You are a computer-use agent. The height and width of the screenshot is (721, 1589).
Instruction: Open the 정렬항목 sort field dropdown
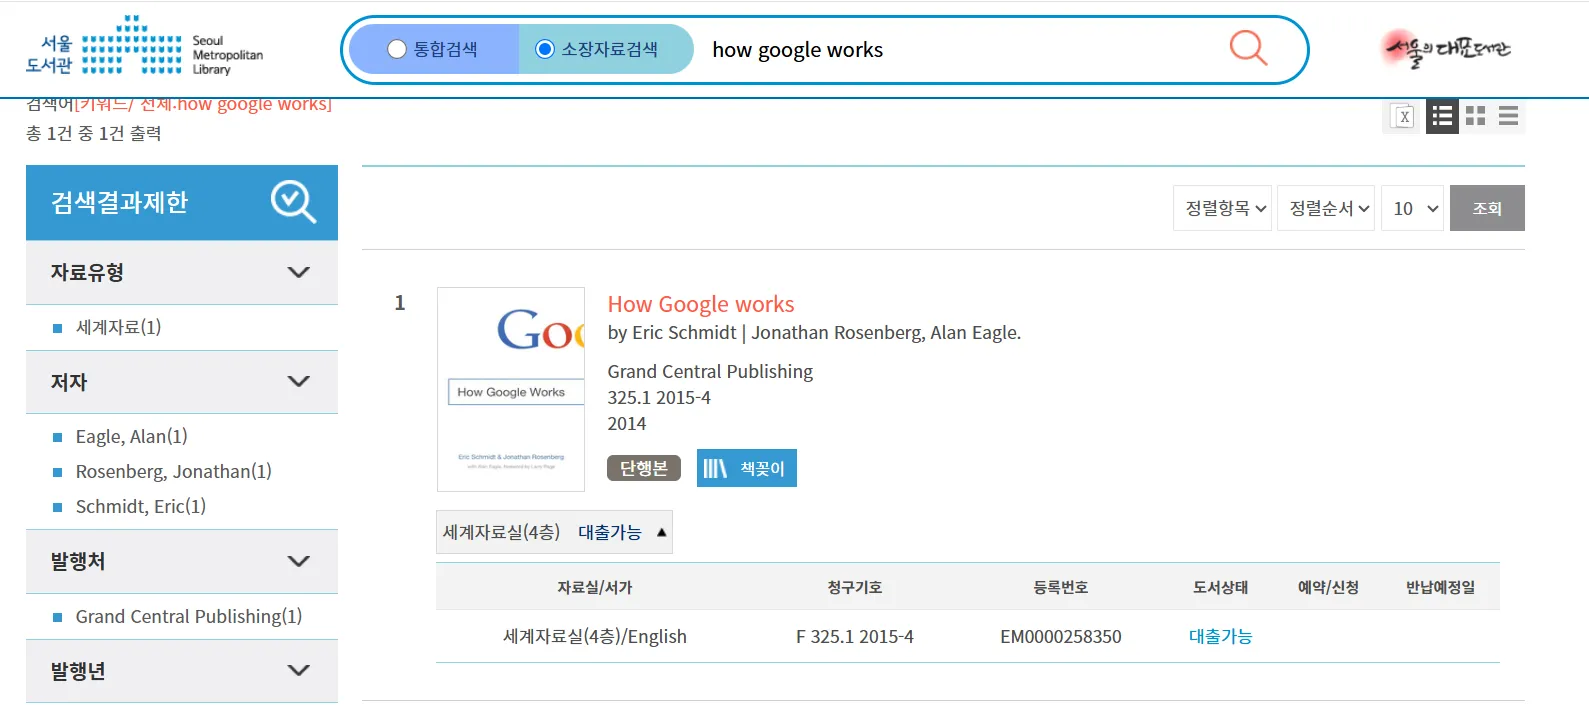(x=1222, y=208)
